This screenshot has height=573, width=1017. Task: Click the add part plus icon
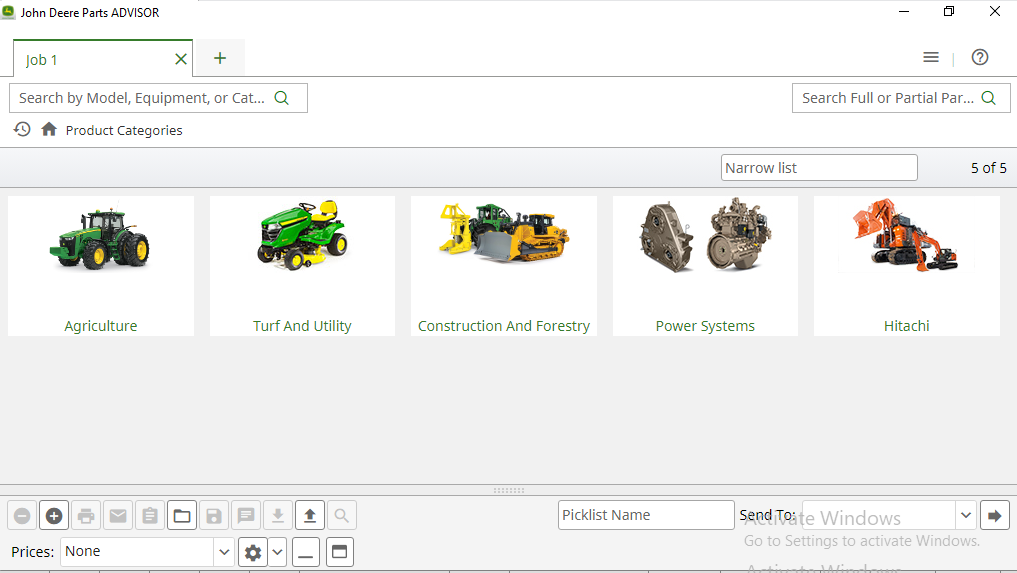click(54, 516)
